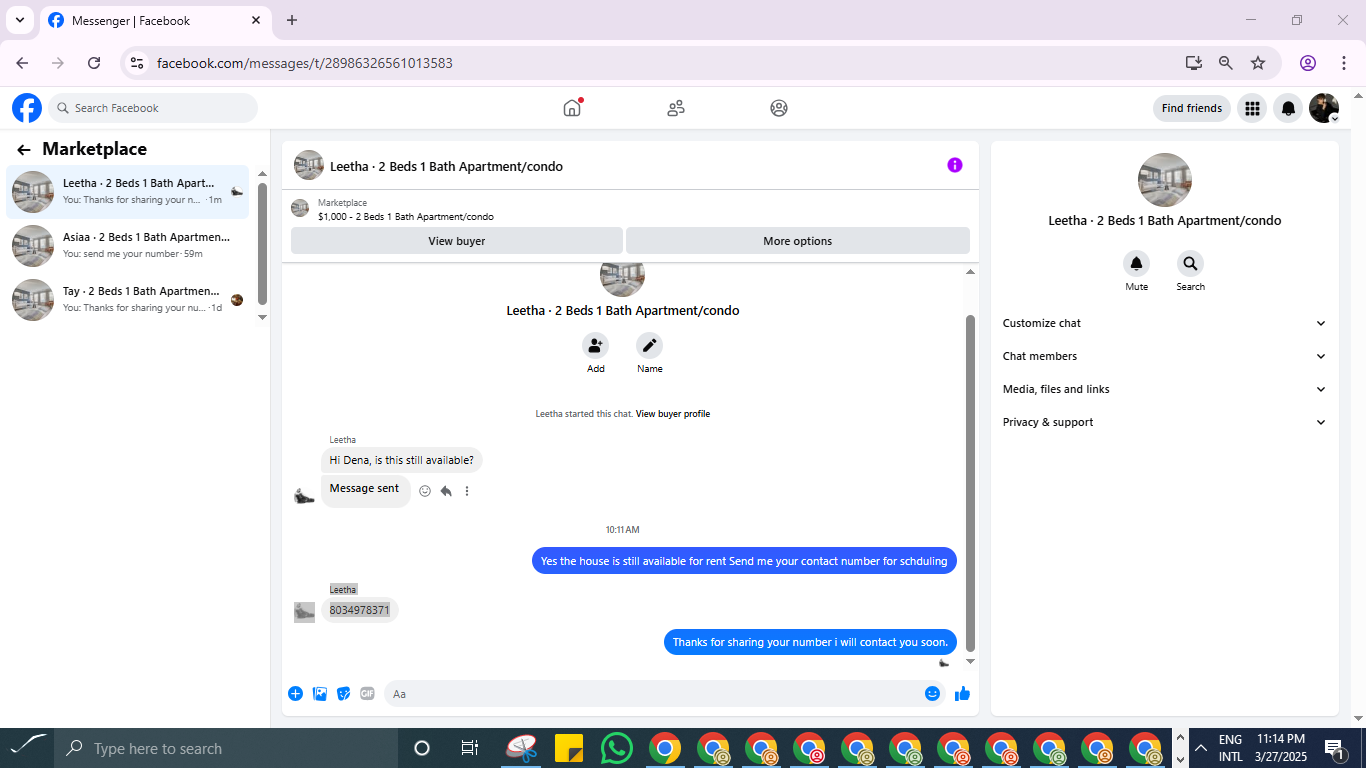The height and width of the screenshot is (768, 1366).
Task: Open the Groups icon in top navigation
Action: pyautogui.click(x=779, y=108)
